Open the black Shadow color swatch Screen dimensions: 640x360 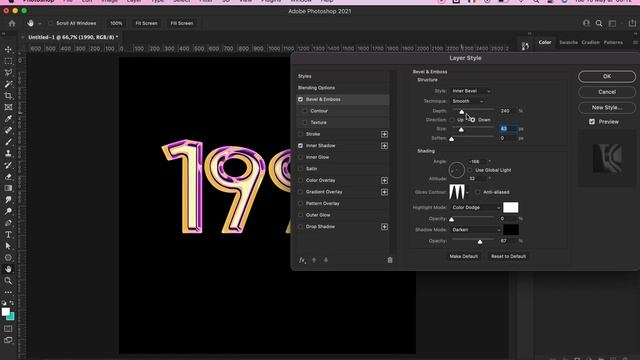(511, 229)
